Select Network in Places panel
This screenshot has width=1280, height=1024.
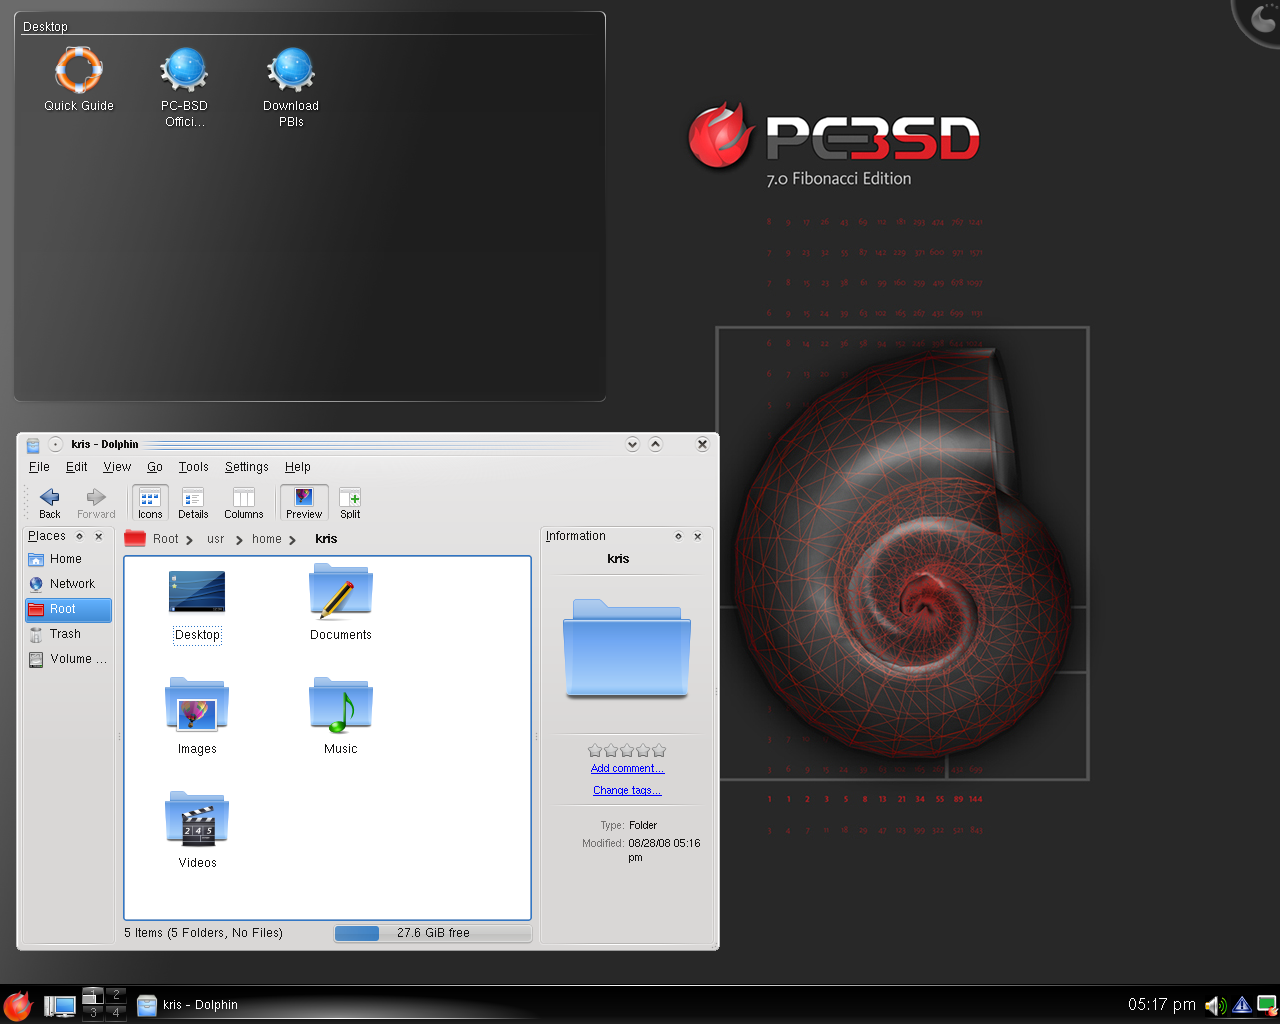[68, 584]
